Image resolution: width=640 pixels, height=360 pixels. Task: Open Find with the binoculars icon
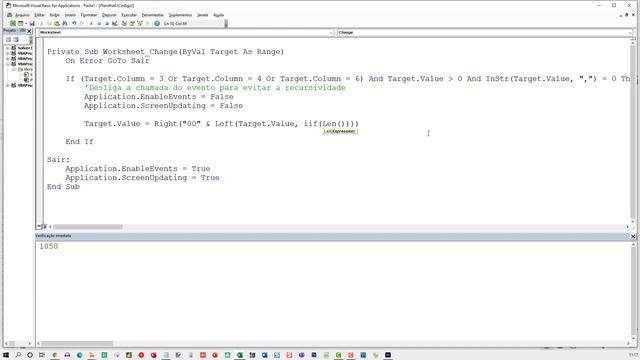pyautogui.click(x=65, y=24)
